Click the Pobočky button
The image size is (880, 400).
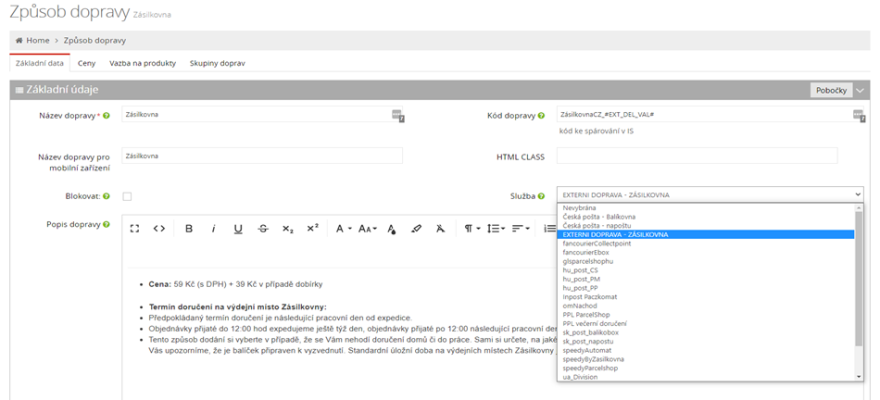pos(831,90)
